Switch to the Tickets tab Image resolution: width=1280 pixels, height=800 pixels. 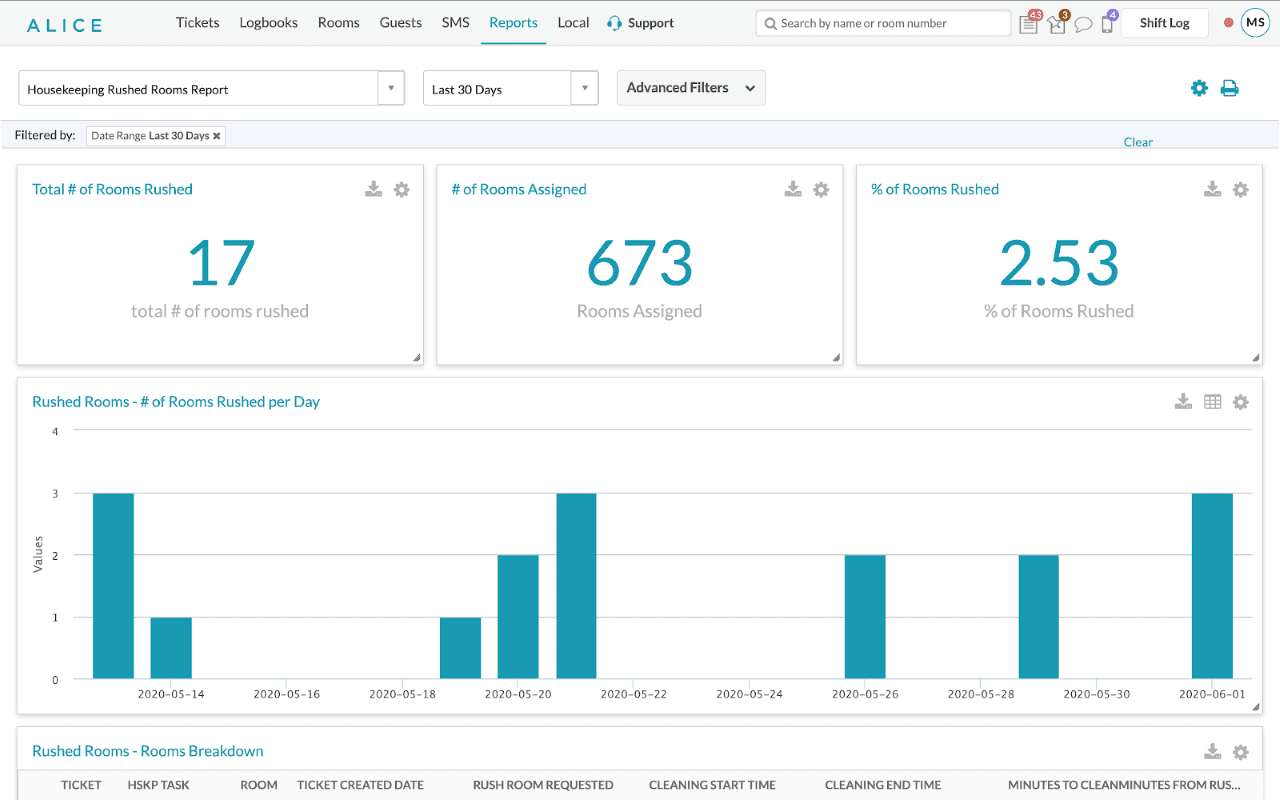197,23
